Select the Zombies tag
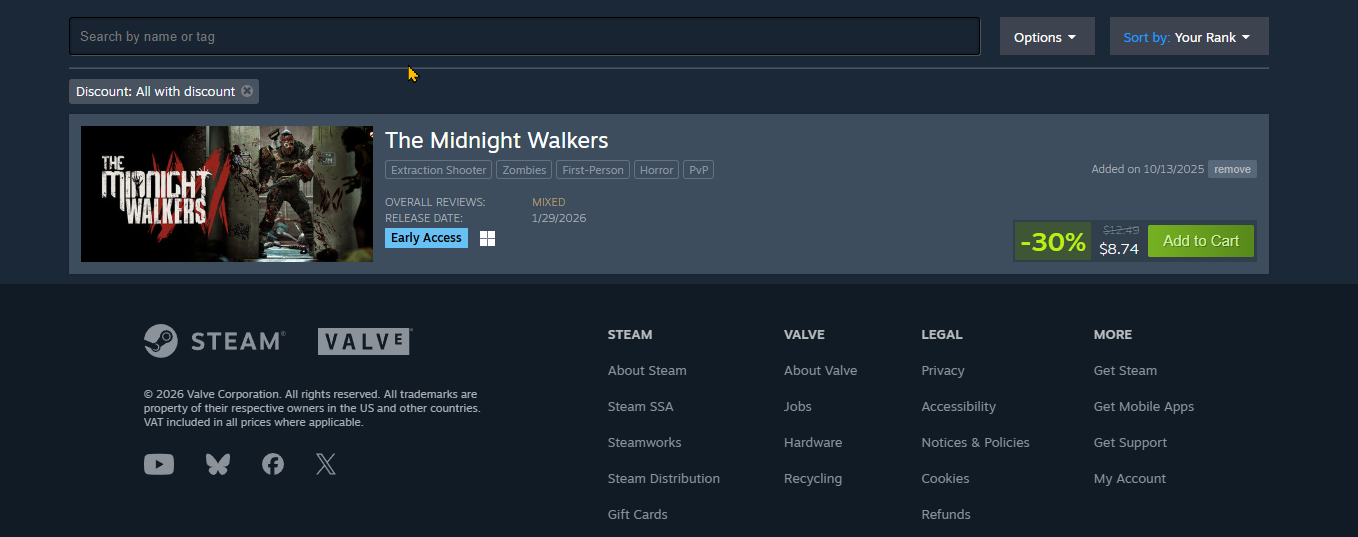The image size is (1358, 537). click(x=525, y=170)
